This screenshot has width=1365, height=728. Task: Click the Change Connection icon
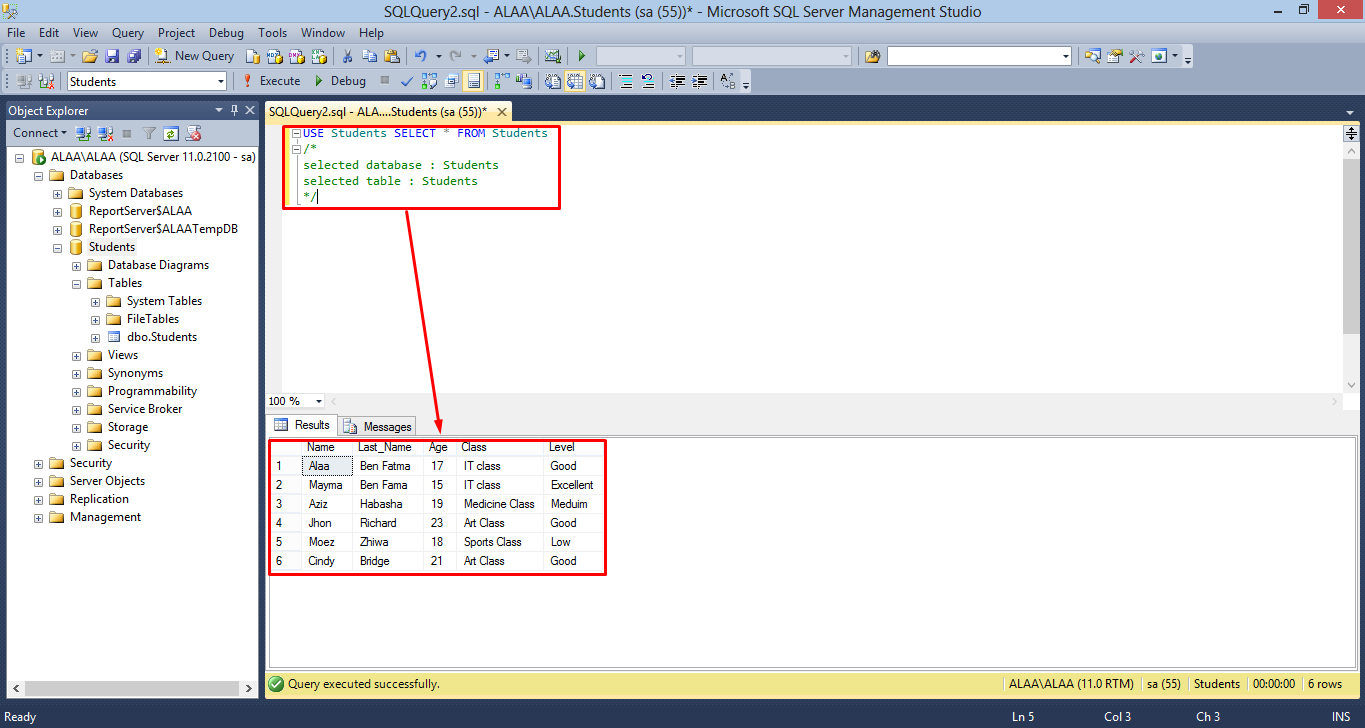46,81
